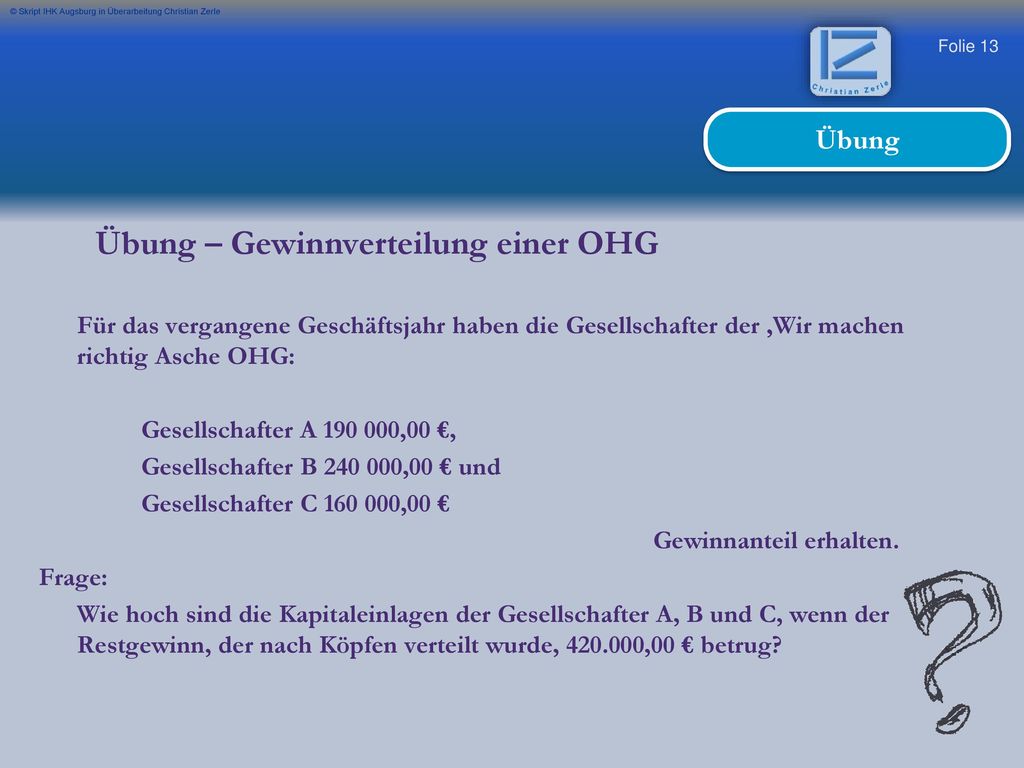Click the line Gesellschafter B 240 000,00 € und
Screen dimensions: 1024x768
coord(321,467)
